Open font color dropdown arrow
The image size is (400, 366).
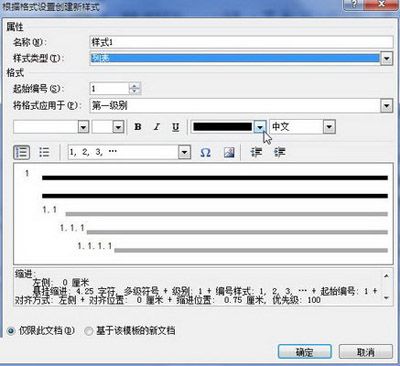point(260,127)
